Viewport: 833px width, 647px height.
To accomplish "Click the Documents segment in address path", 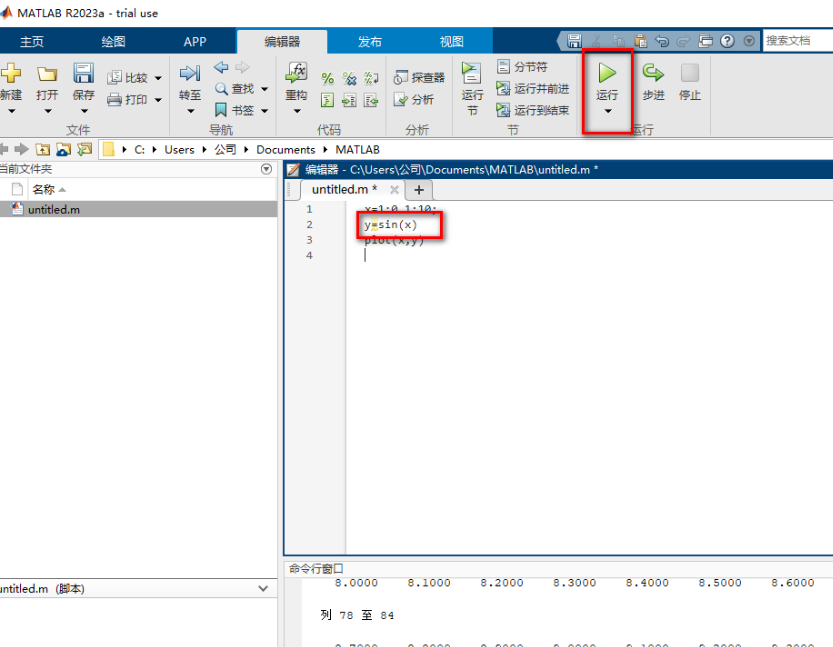I will 285,150.
